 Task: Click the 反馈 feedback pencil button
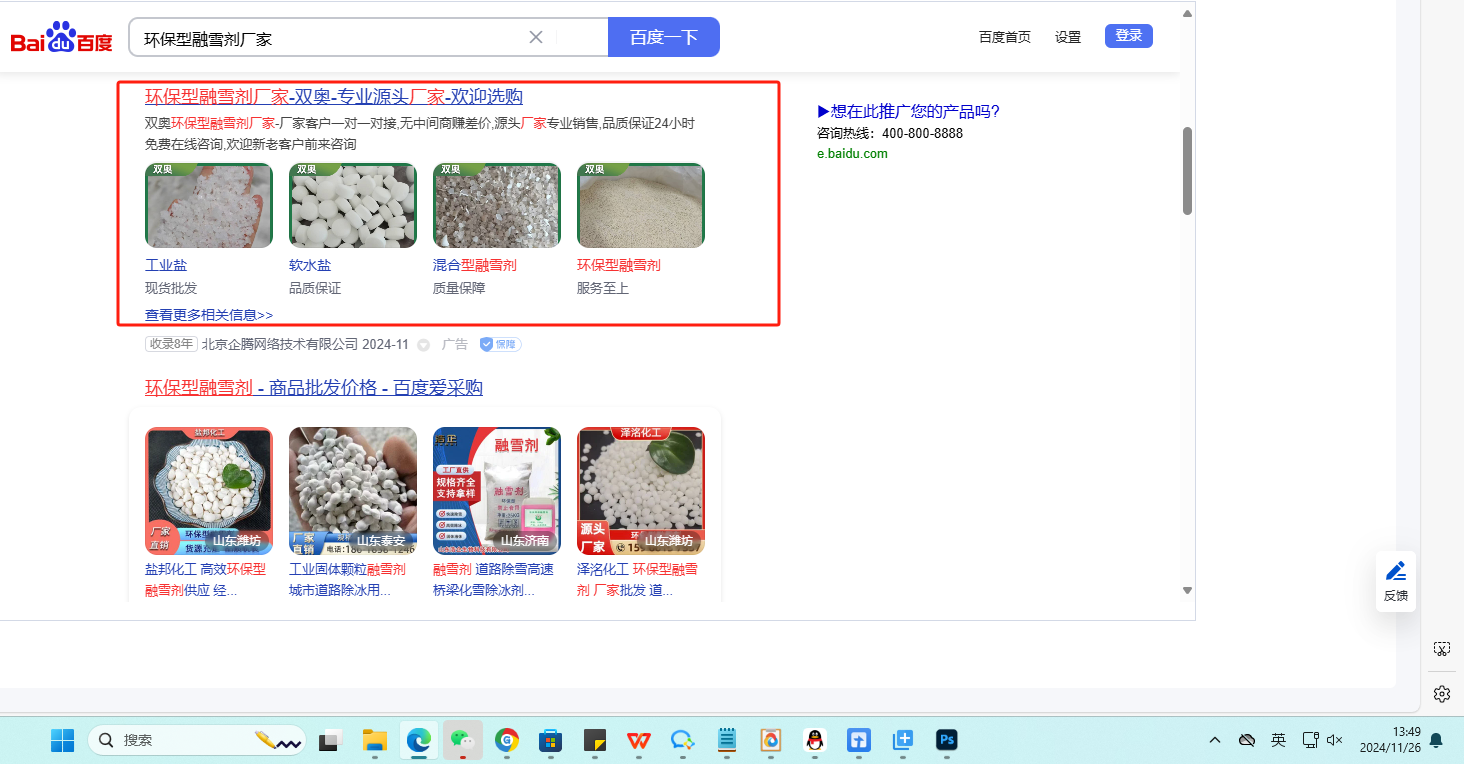(1396, 581)
